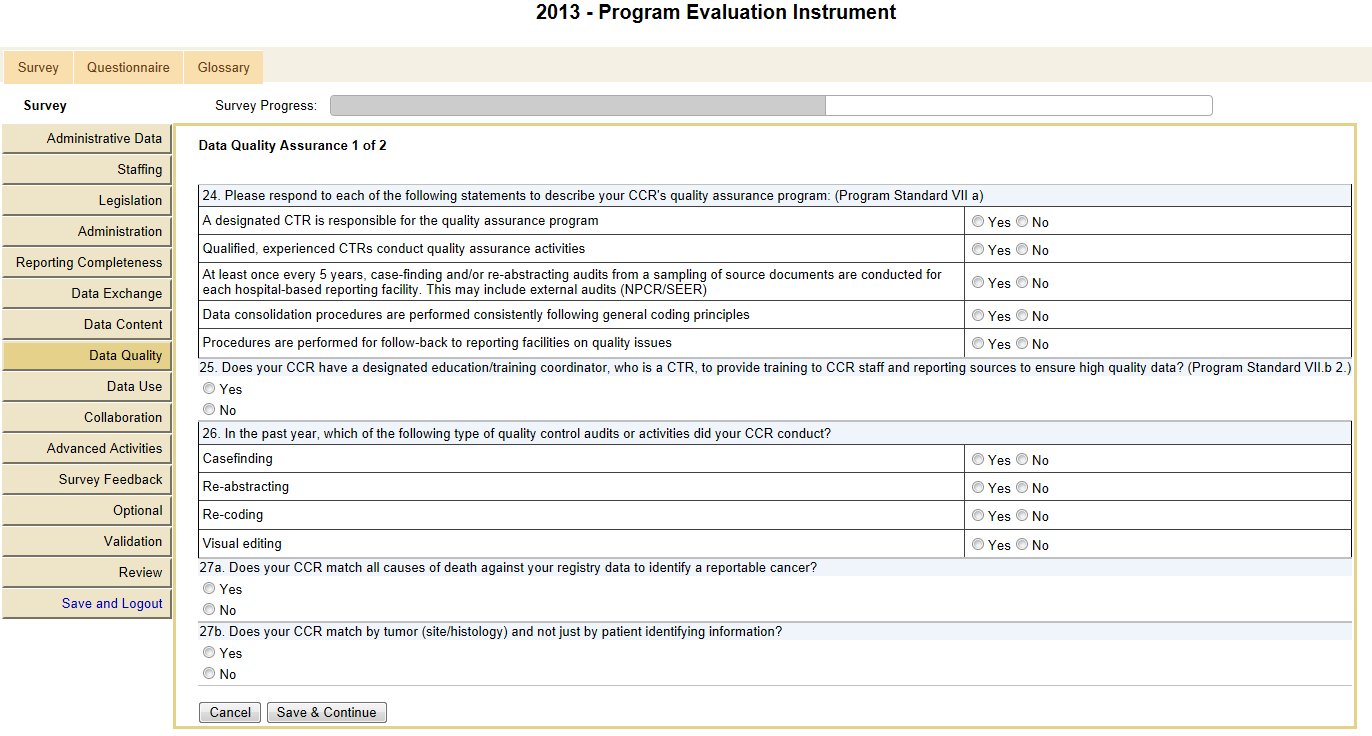Answer No to question 27a death matching

coord(209,610)
